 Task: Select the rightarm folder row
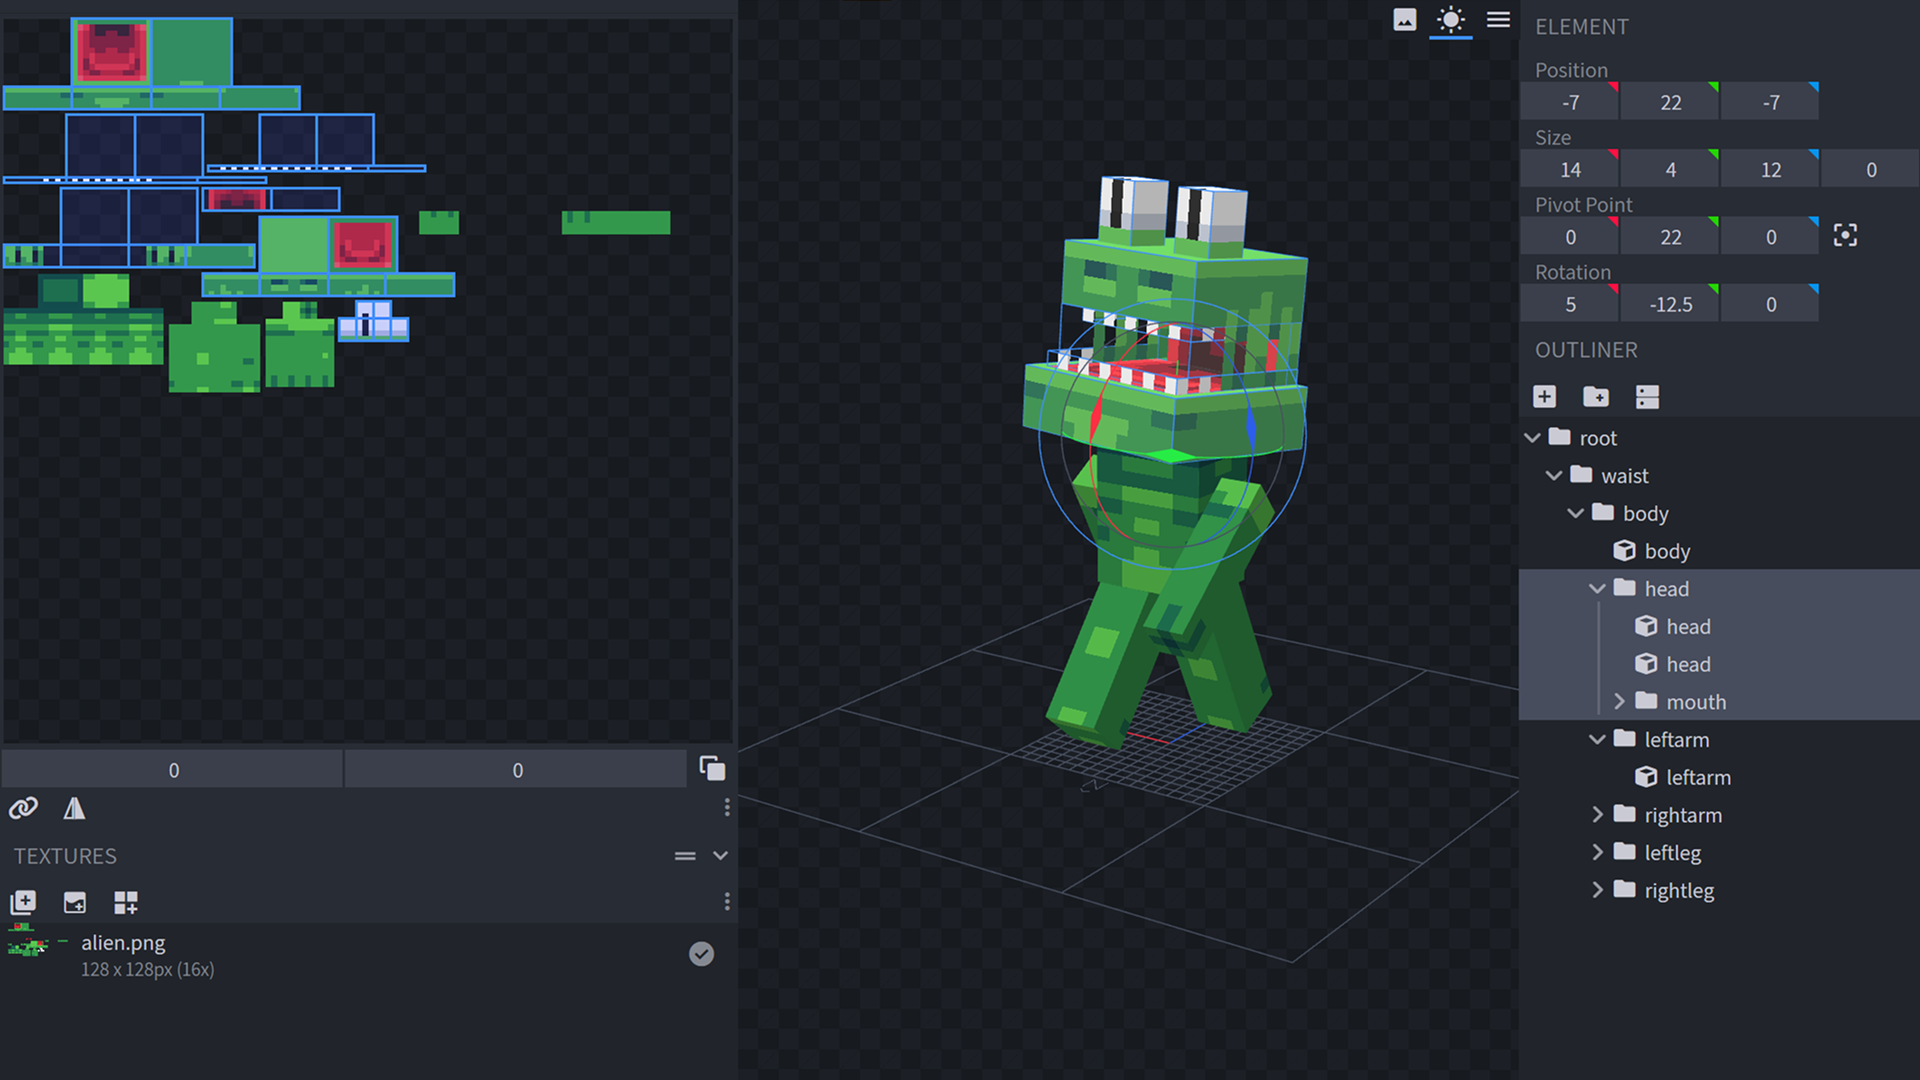coord(1719,815)
